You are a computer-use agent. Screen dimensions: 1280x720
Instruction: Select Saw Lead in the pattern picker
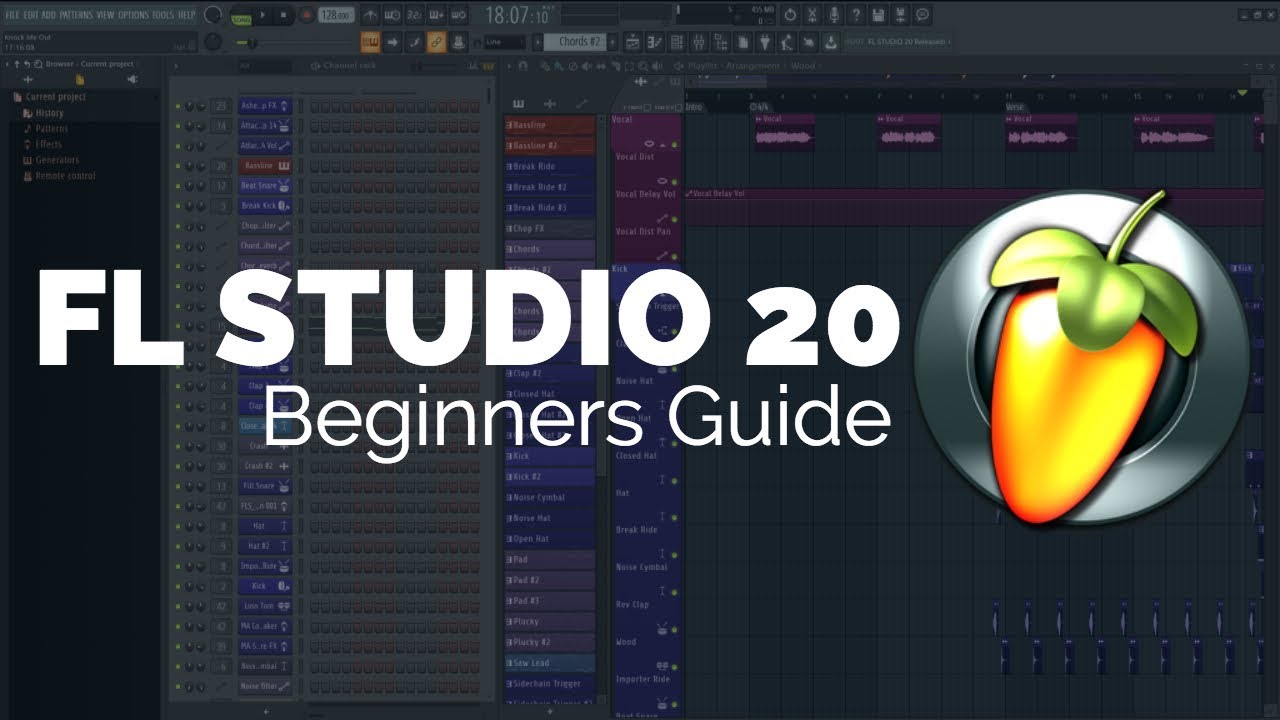tap(550, 663)
